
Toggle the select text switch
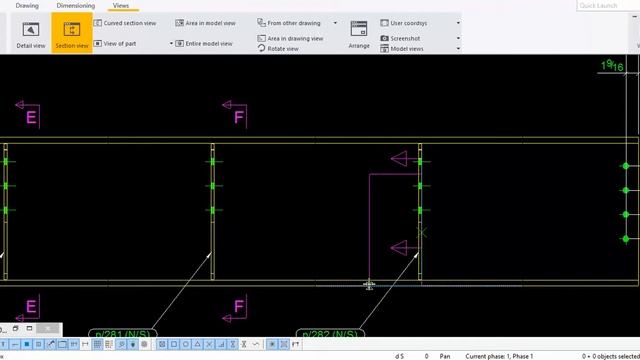3,344
